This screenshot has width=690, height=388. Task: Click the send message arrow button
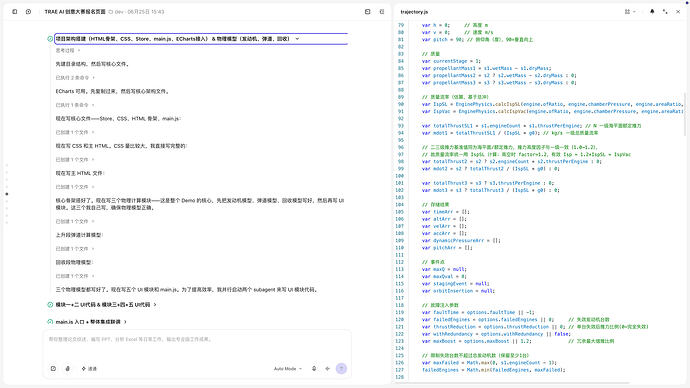coord(341,369)
